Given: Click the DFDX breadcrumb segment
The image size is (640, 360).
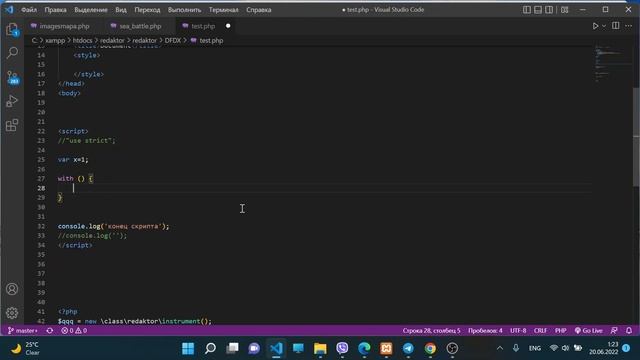Looking at the screenshot, I should point(173,40).
